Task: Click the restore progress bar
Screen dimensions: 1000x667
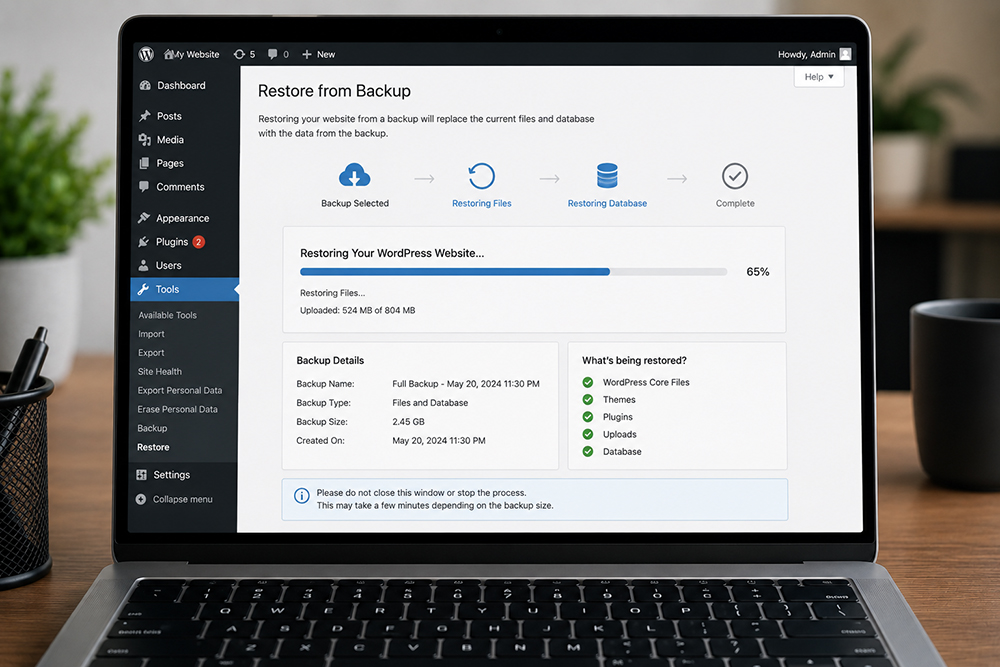Action: point(513,272)
